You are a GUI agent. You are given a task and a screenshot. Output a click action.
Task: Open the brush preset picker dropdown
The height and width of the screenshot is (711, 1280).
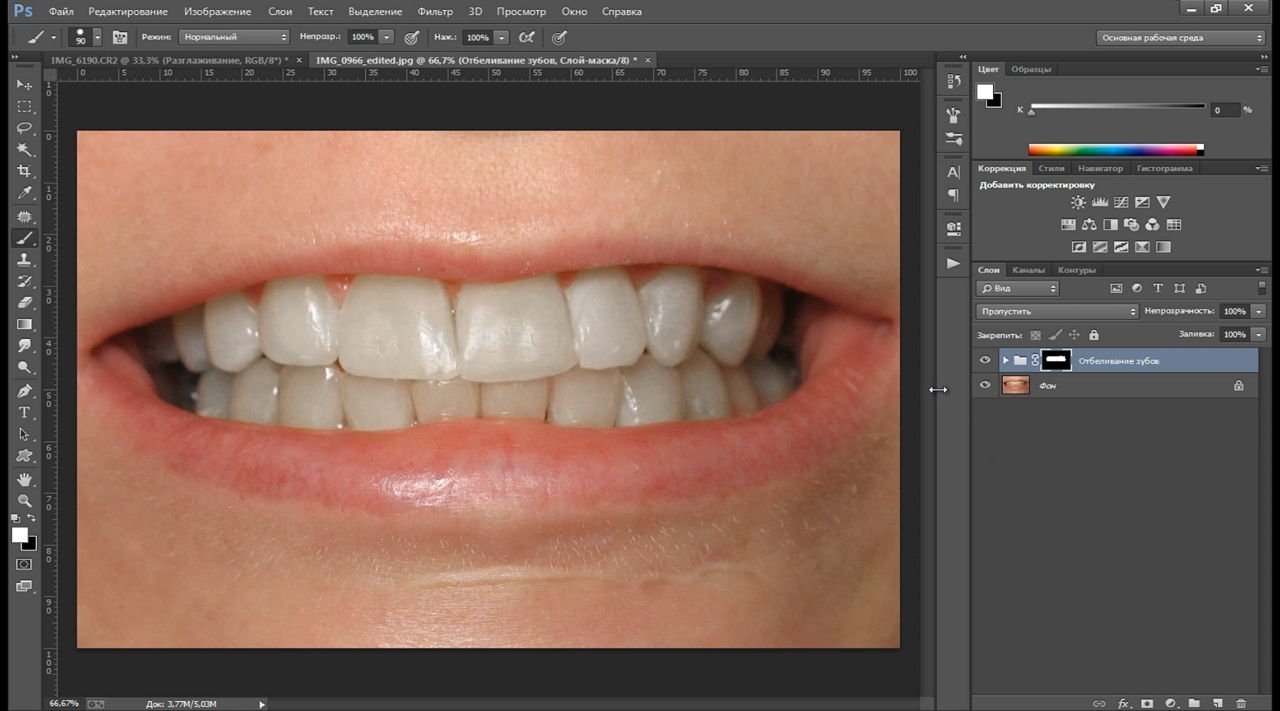(97, 37)
